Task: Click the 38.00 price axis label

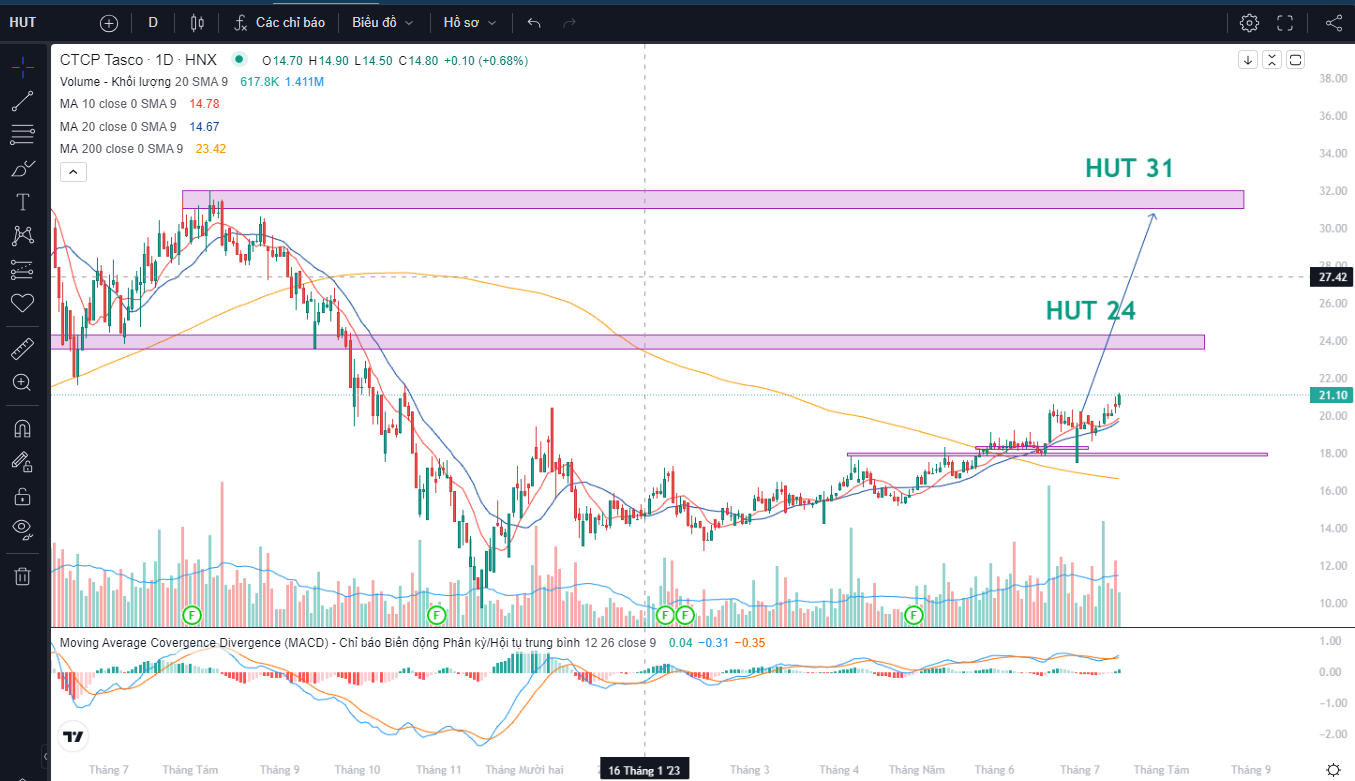Action: (1334, 78)
